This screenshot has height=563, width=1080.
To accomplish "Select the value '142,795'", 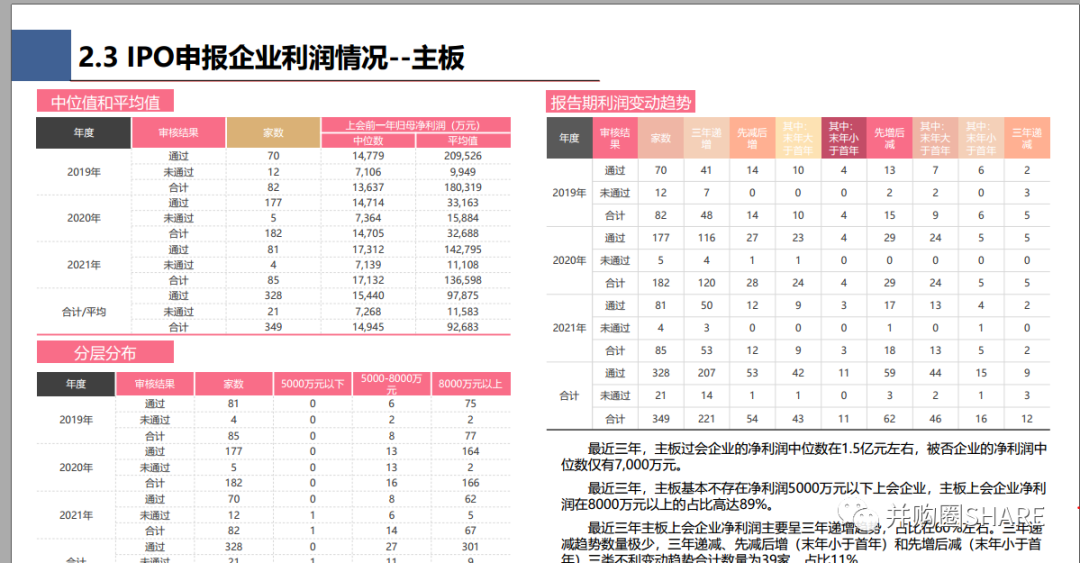I will click(x=463, y=249).
